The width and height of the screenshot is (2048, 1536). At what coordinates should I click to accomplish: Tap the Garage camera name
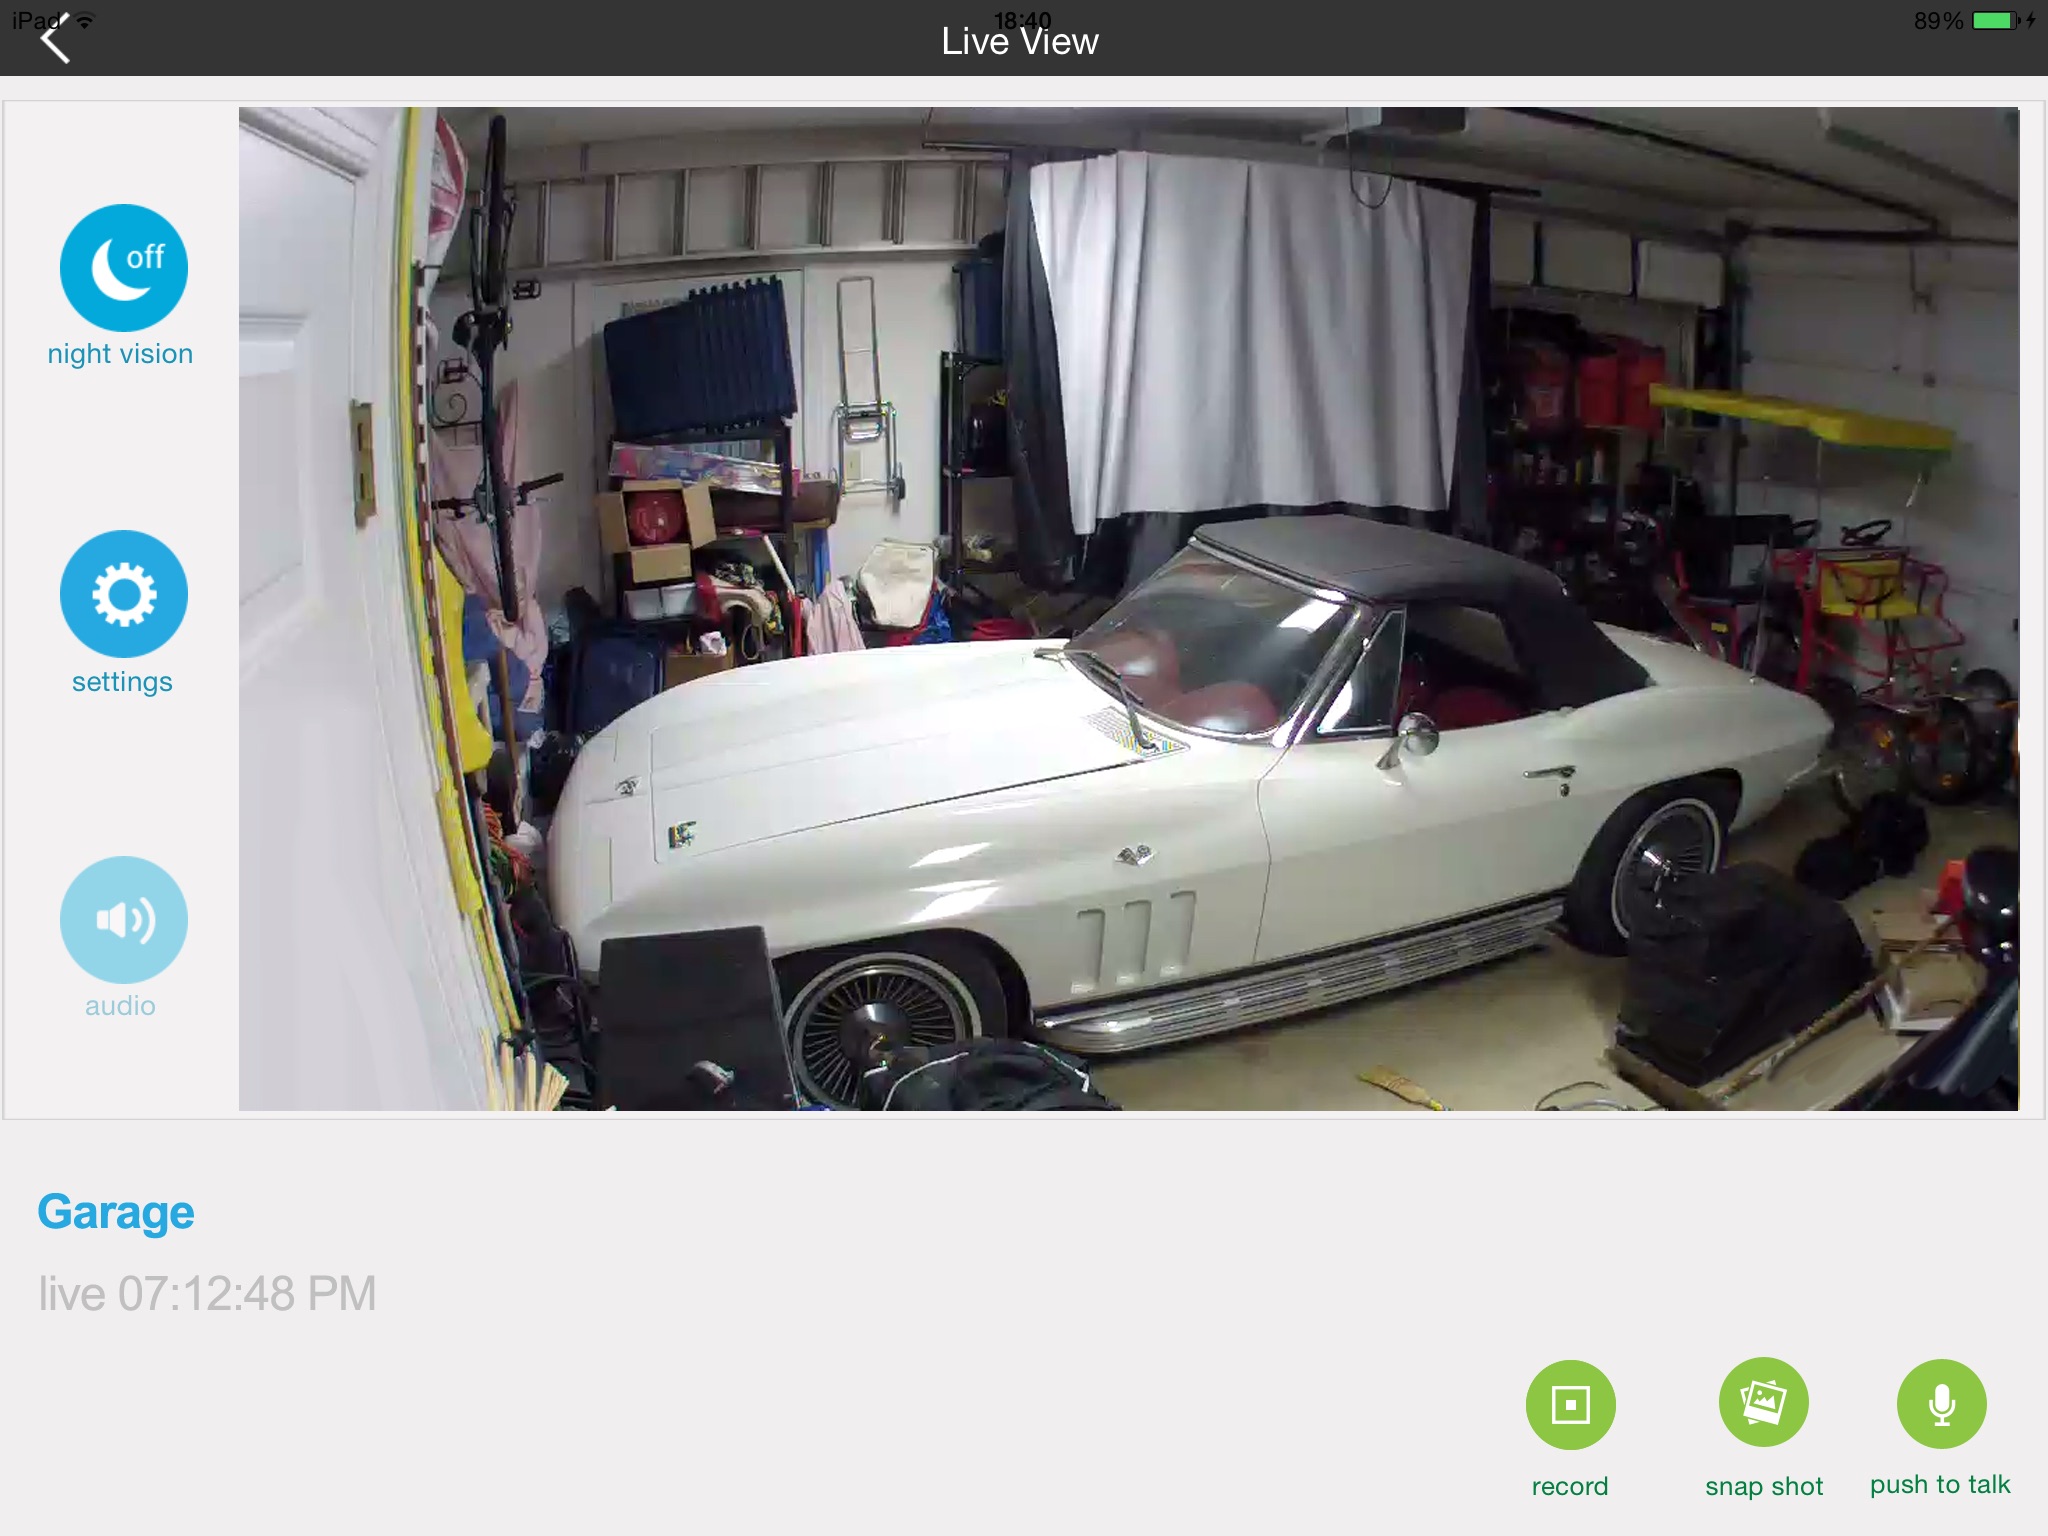tap(116, 1212)
